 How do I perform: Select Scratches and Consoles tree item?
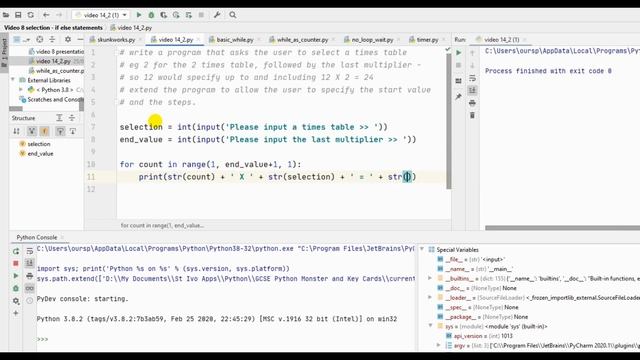(51, 99)
